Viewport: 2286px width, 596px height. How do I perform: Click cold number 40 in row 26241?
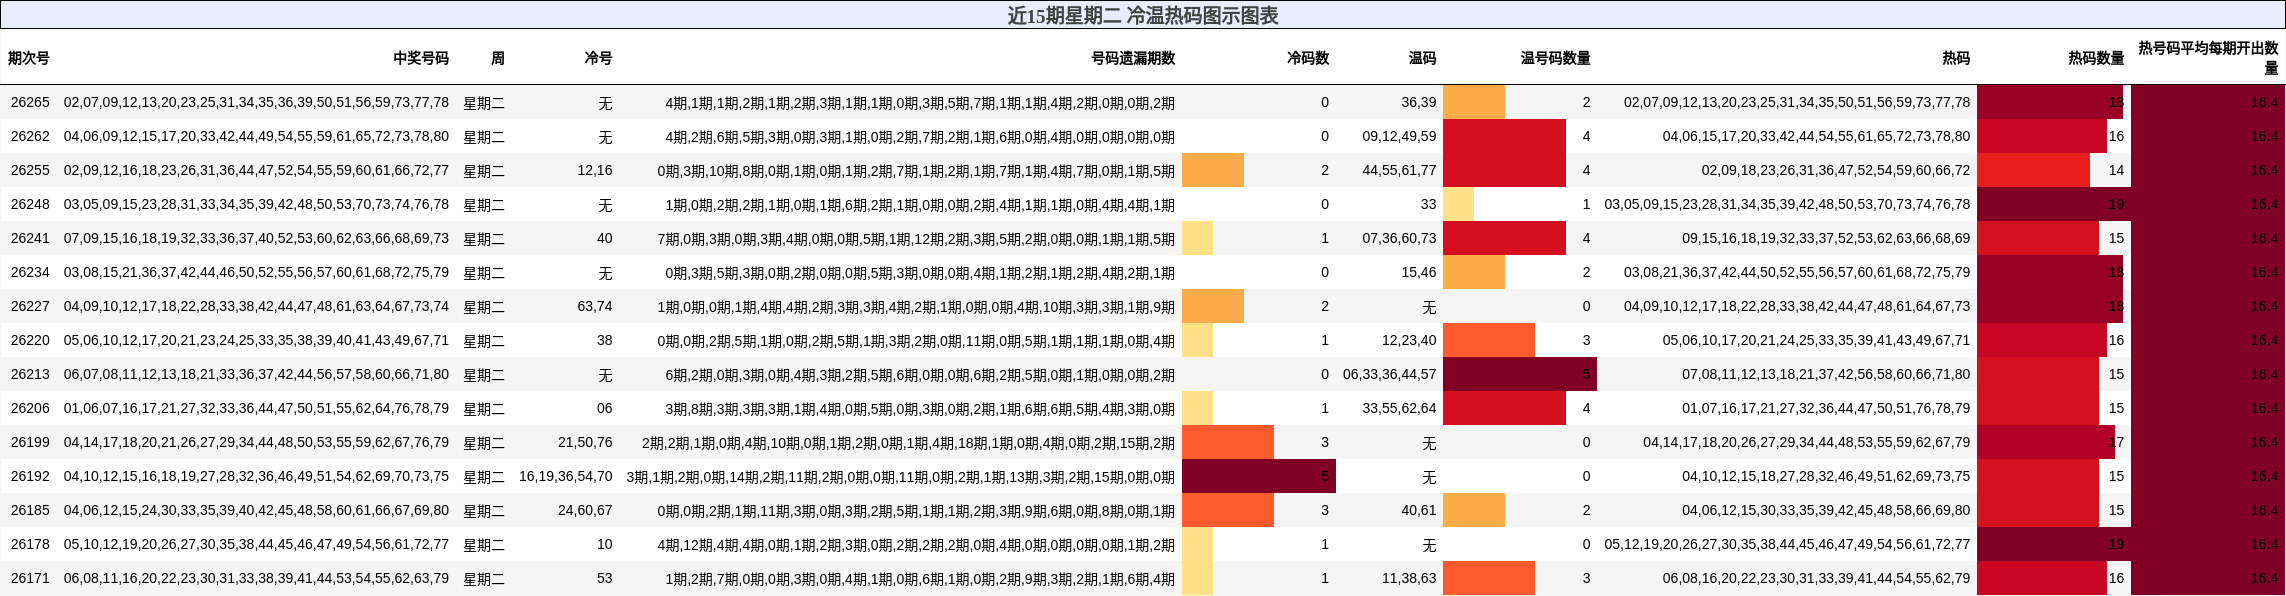[604, 238]
